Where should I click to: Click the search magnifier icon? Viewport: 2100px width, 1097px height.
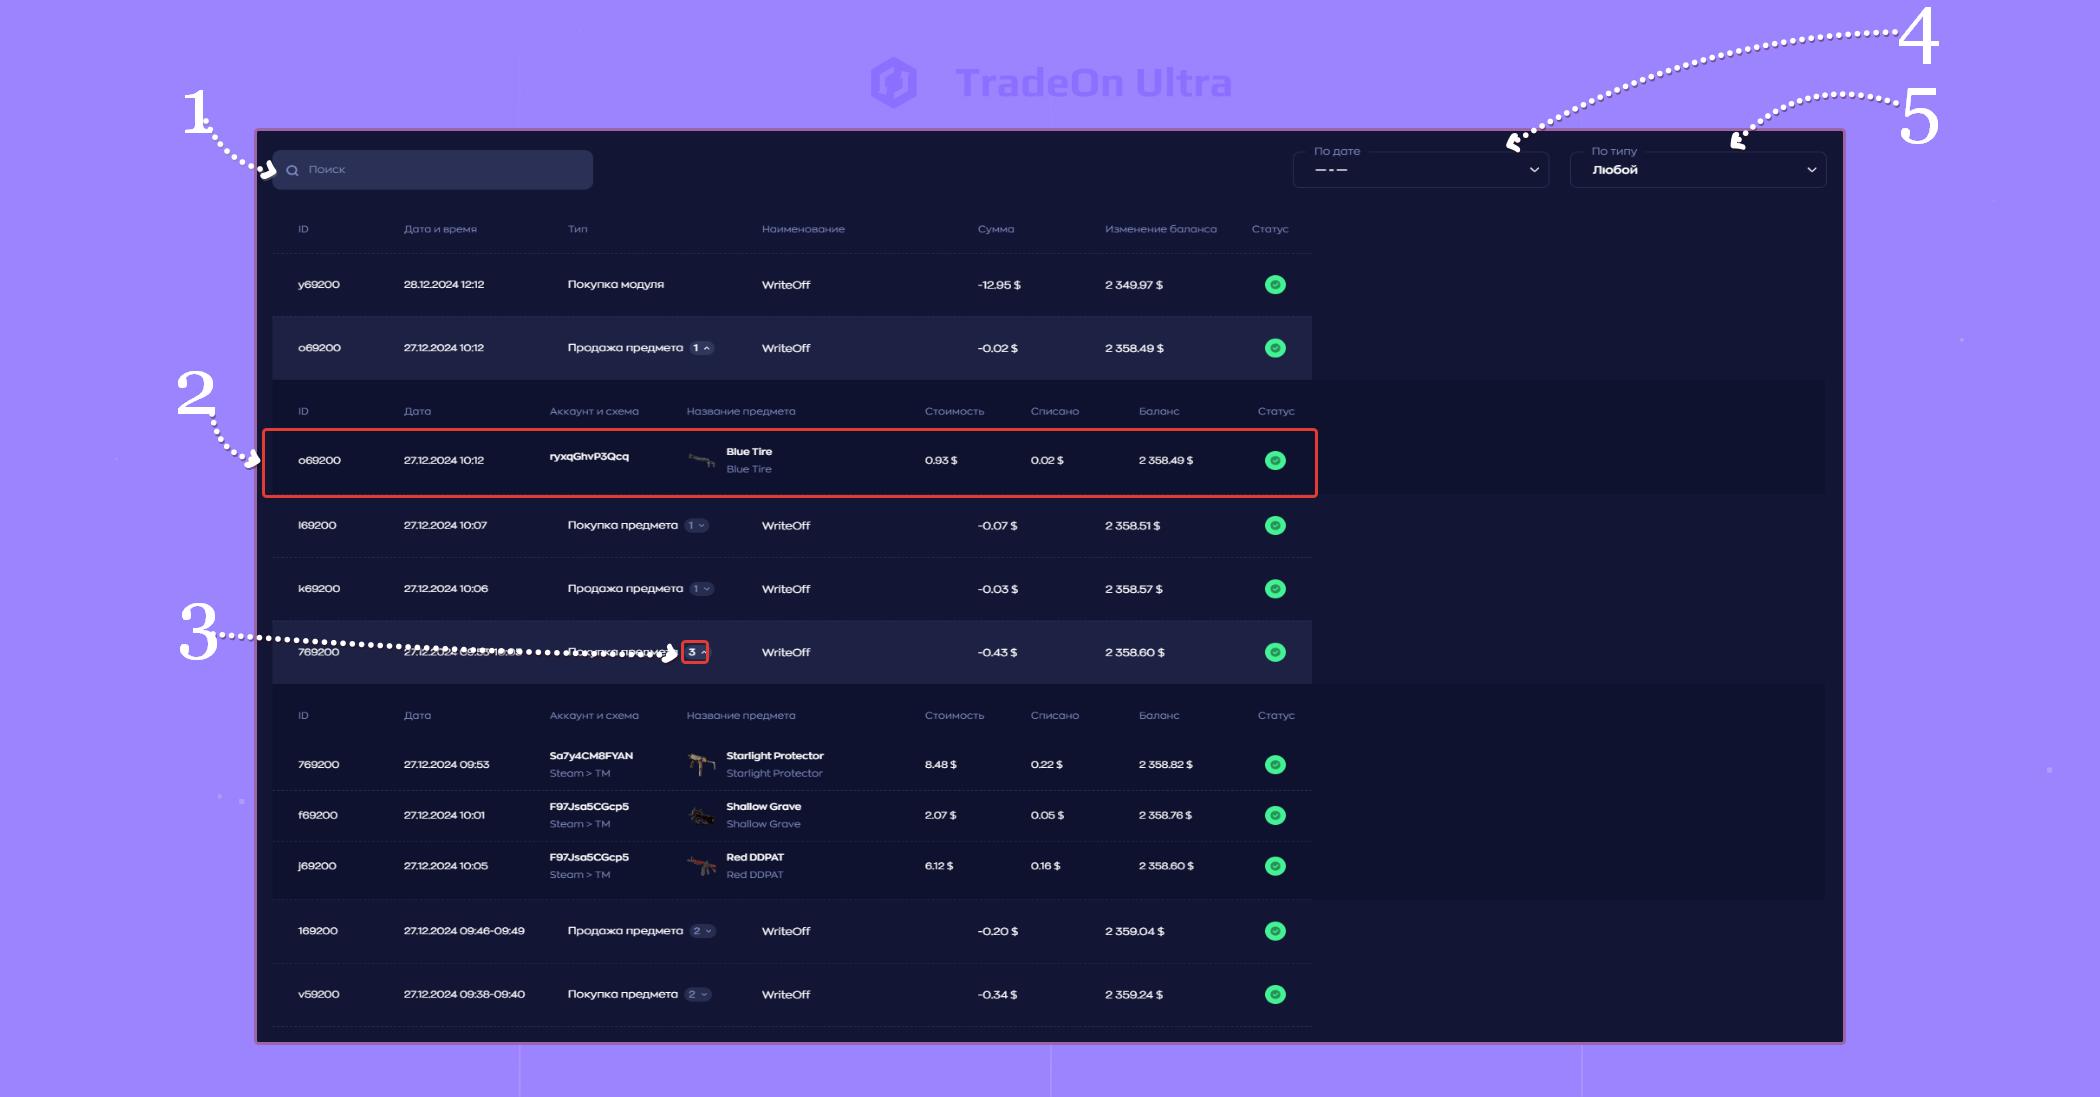(293, 170)
